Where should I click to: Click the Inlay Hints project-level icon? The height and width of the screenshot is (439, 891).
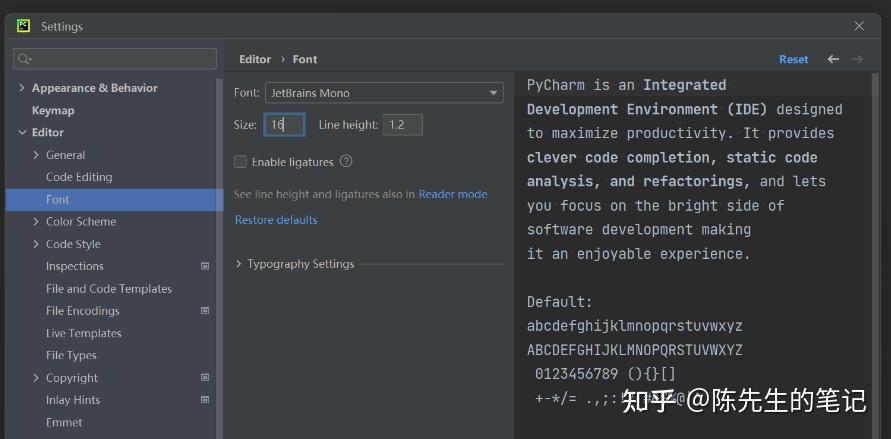coord(205,400)
